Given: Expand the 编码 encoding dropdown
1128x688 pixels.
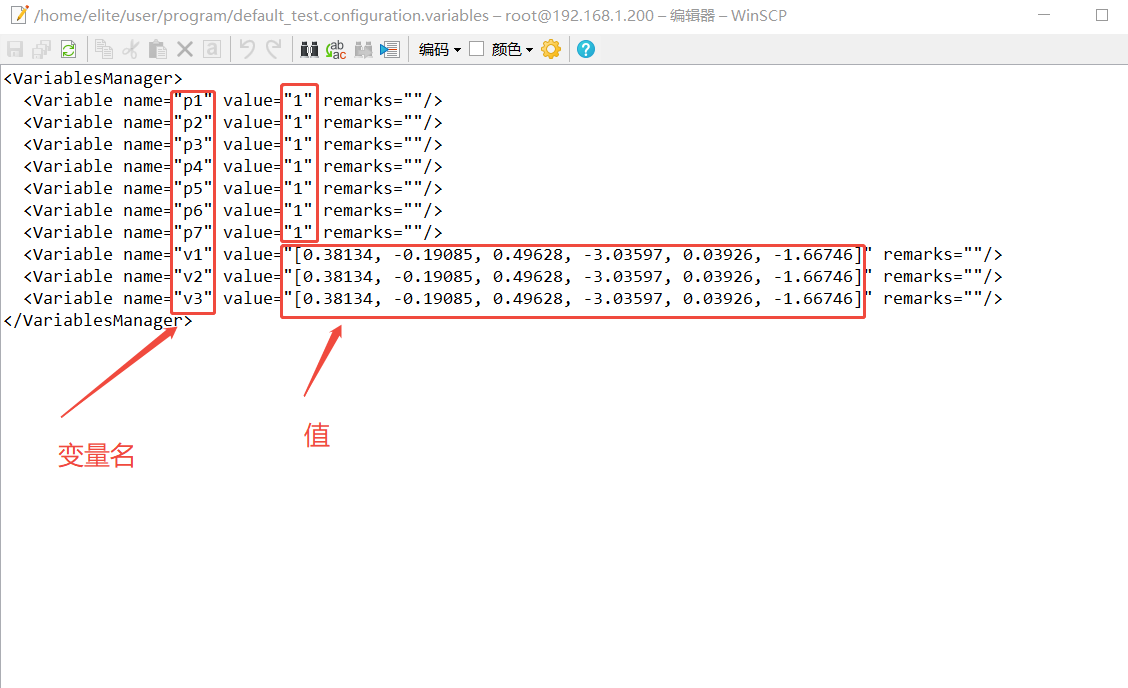Looking at the screenshot, I should point(440,49).
